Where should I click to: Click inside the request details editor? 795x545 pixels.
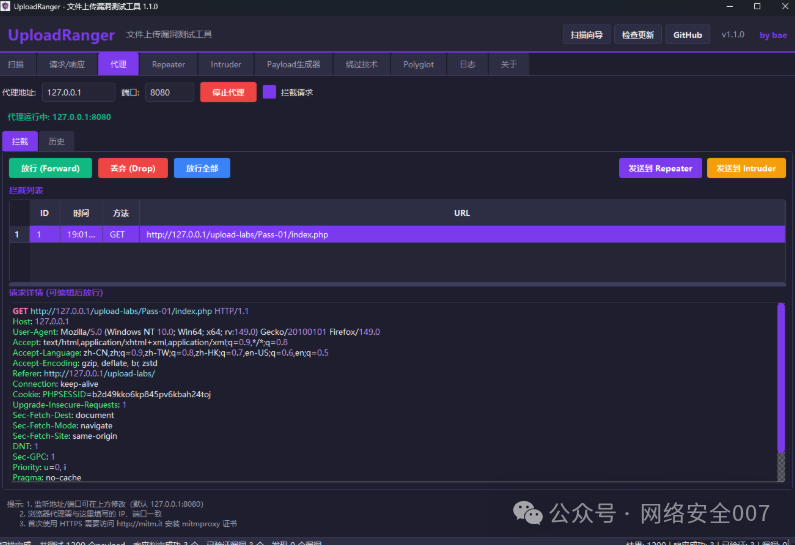(393, 392)
